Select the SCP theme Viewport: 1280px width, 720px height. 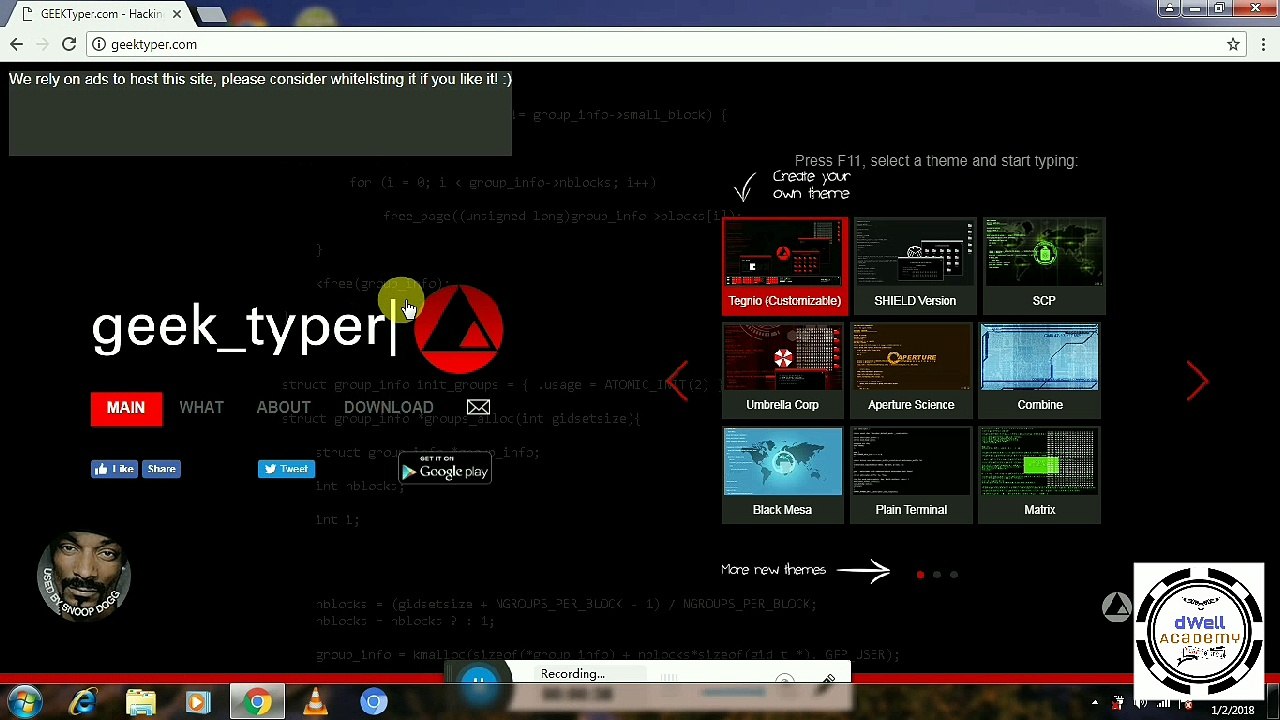point(1044,266)
